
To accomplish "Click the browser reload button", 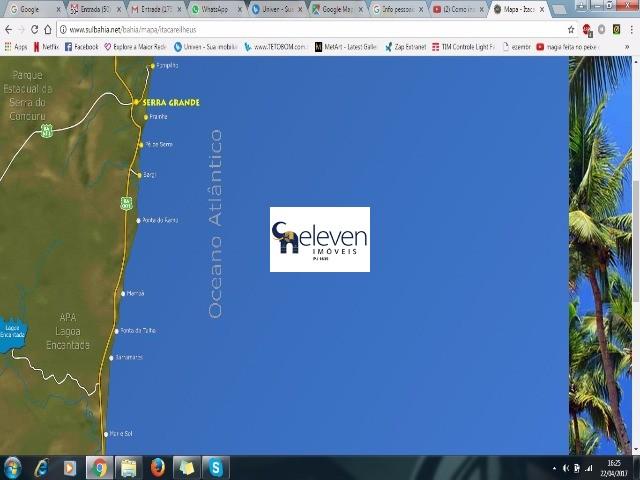I will (x=34, y=30).
